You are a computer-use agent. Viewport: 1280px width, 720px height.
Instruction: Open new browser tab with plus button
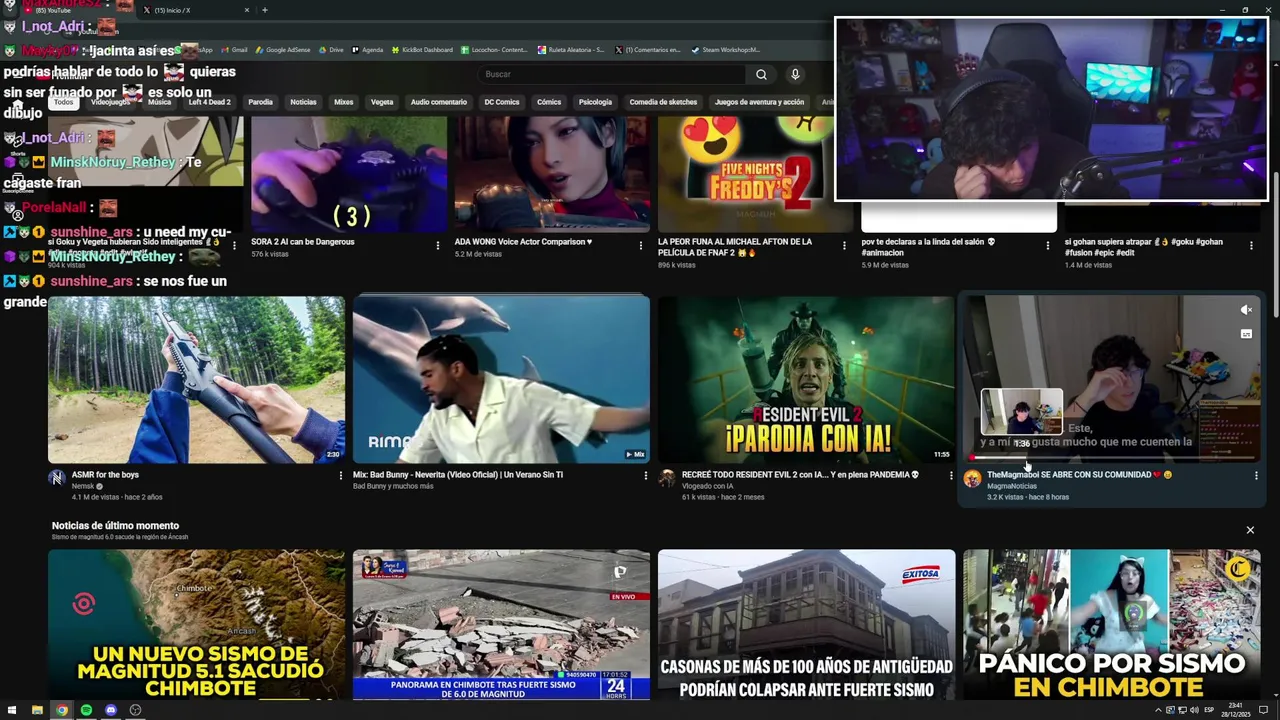click(x=265, y=10)
